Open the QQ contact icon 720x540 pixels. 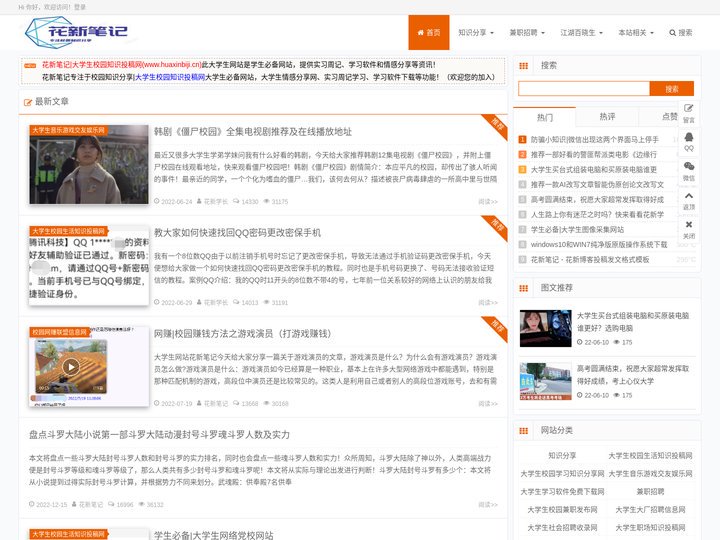tap(688, 142)
